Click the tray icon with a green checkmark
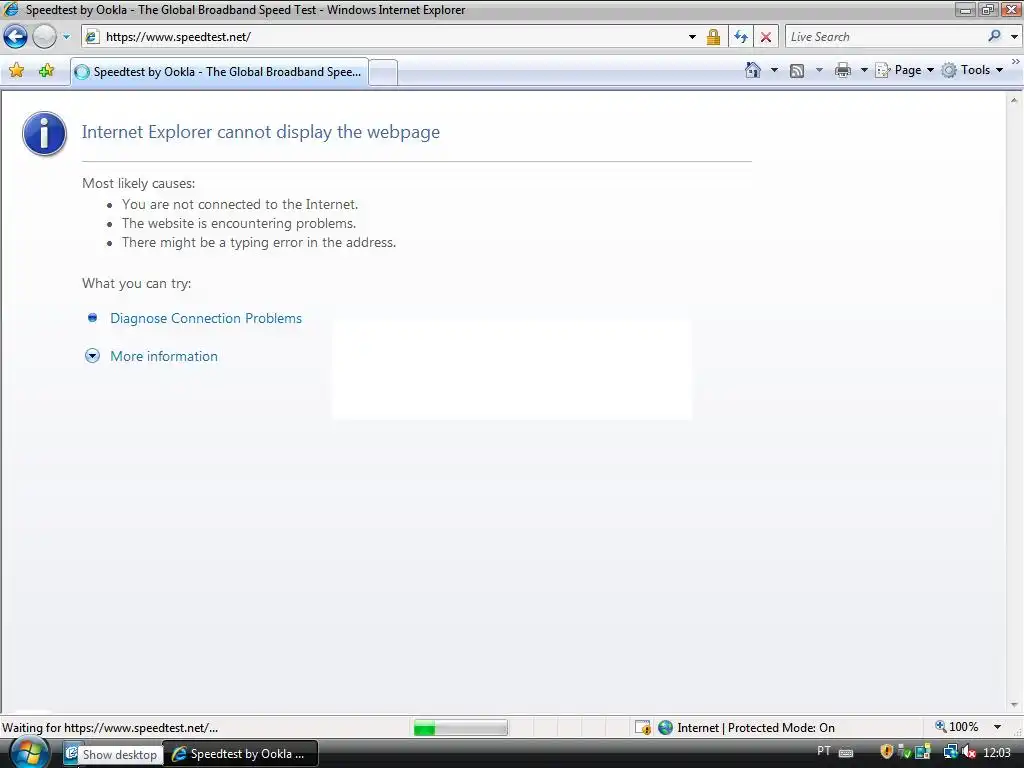 904,752
